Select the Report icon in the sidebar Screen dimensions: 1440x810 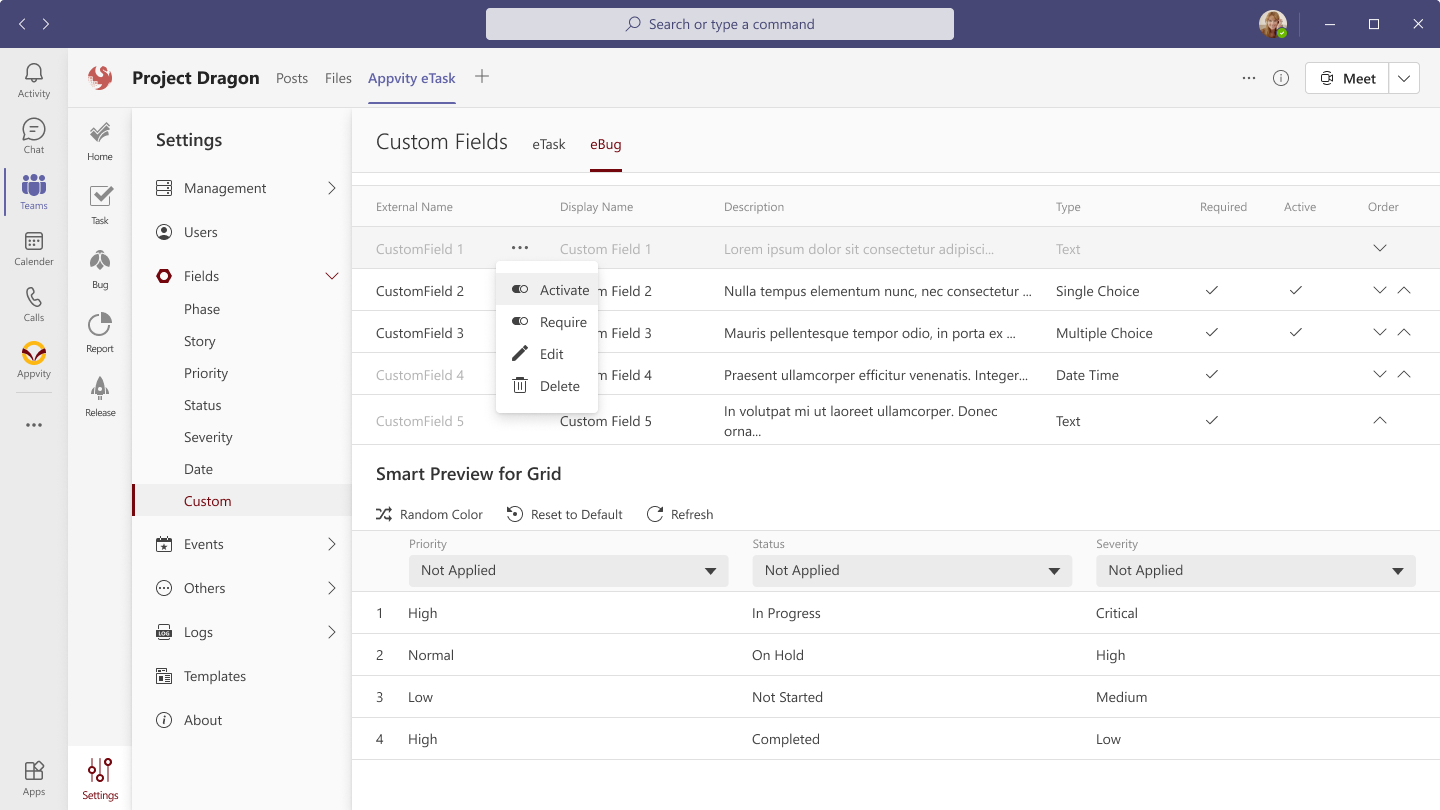[x=99, y=330]
